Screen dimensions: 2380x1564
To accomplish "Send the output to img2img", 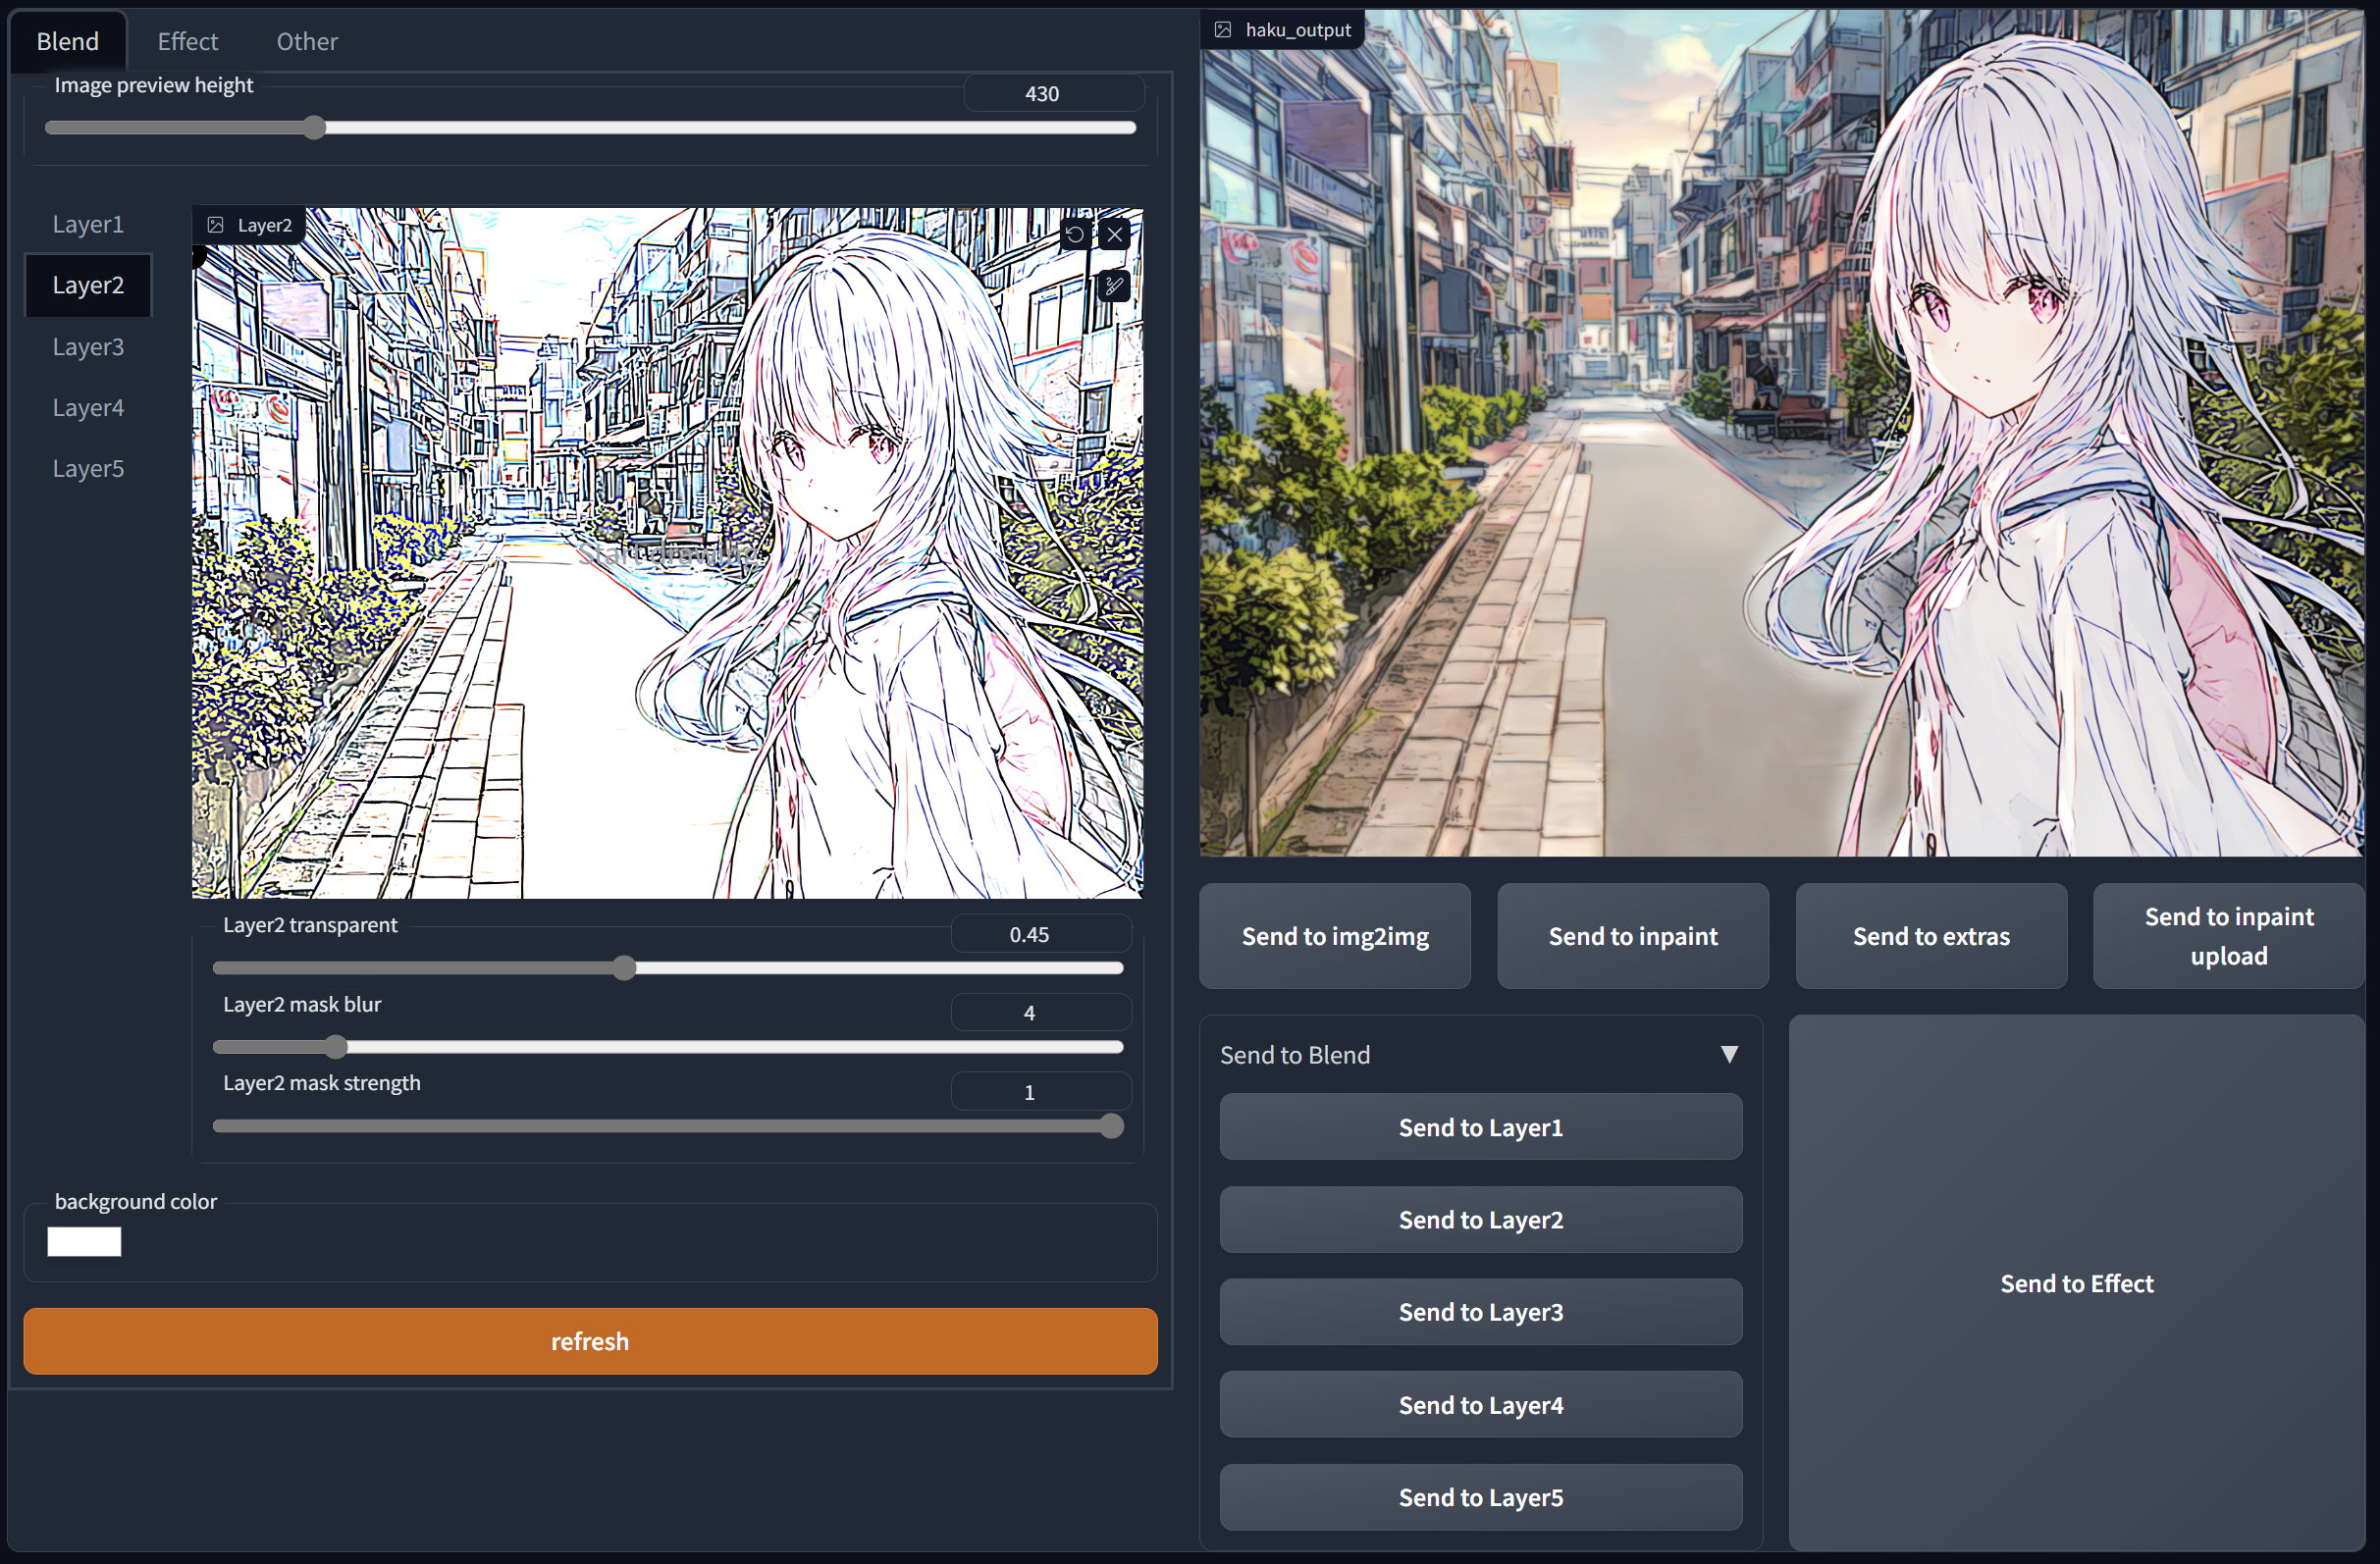I will [x=1335, y=936].
